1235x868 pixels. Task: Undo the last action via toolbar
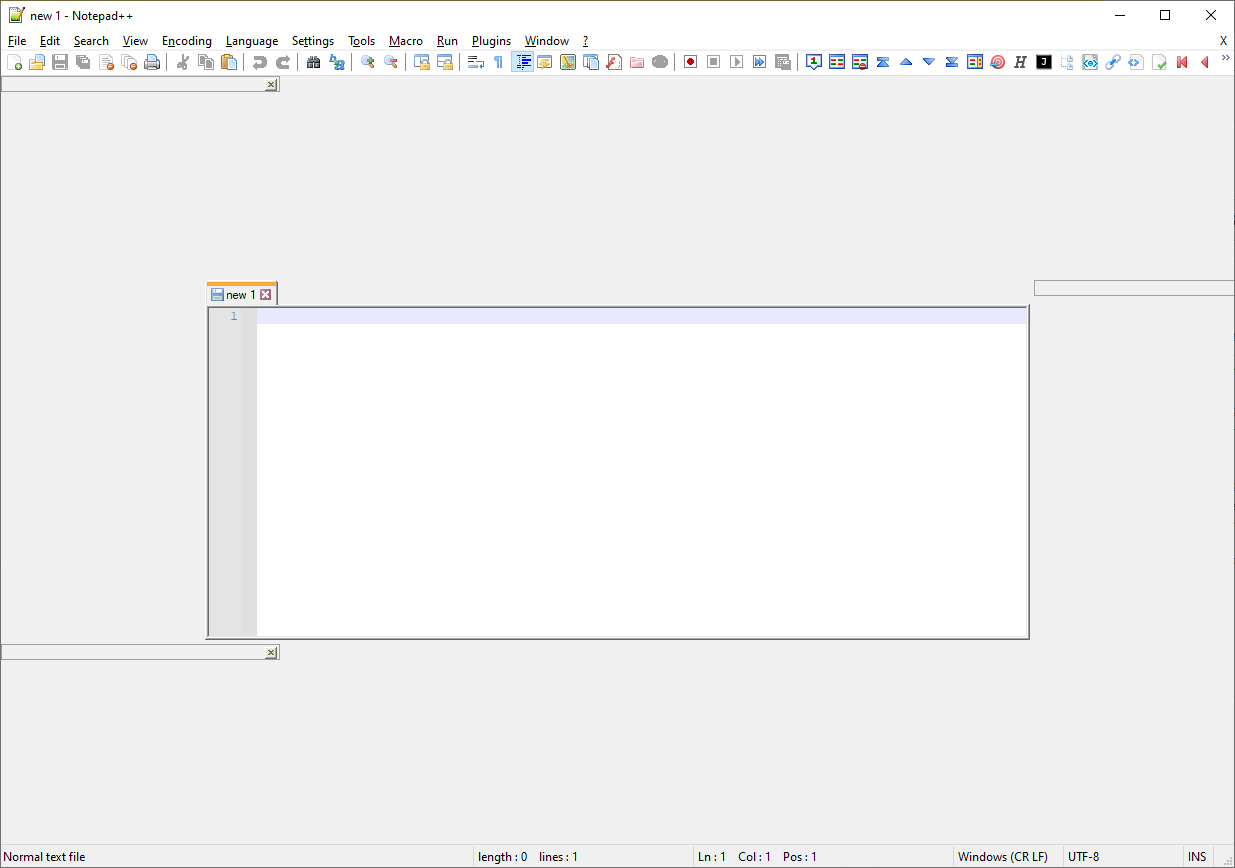point(260,62)
